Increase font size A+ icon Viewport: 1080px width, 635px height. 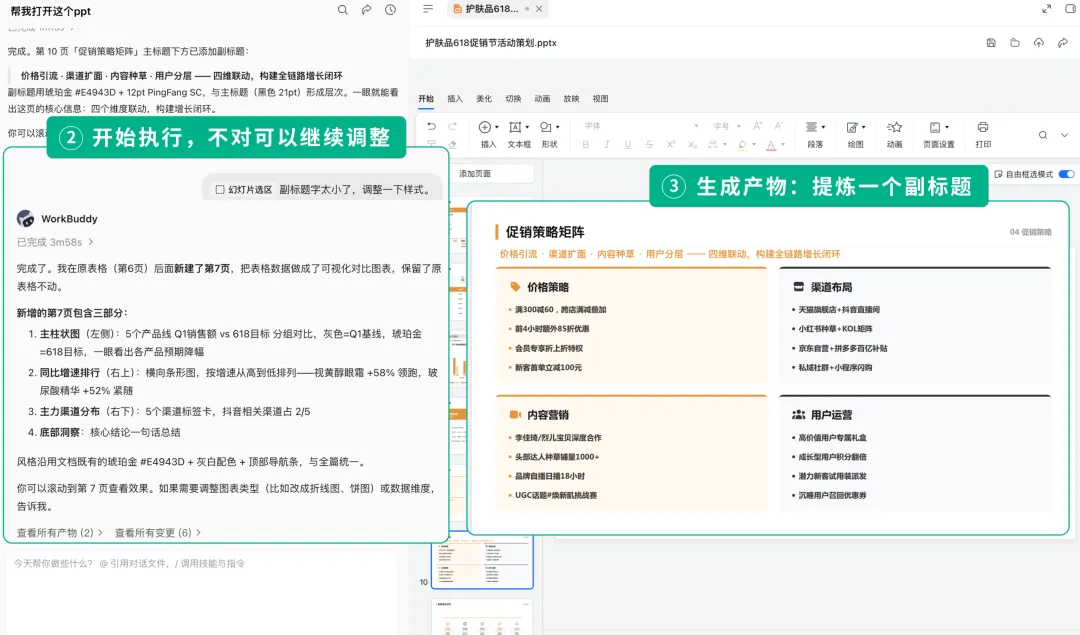758,126
